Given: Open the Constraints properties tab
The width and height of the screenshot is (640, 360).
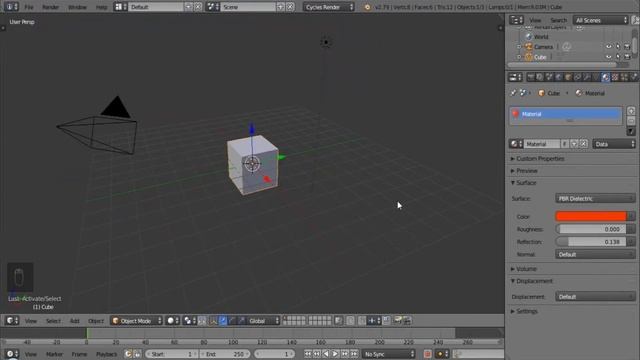Looking at the screenshot, I should click(x=578, y=77).
